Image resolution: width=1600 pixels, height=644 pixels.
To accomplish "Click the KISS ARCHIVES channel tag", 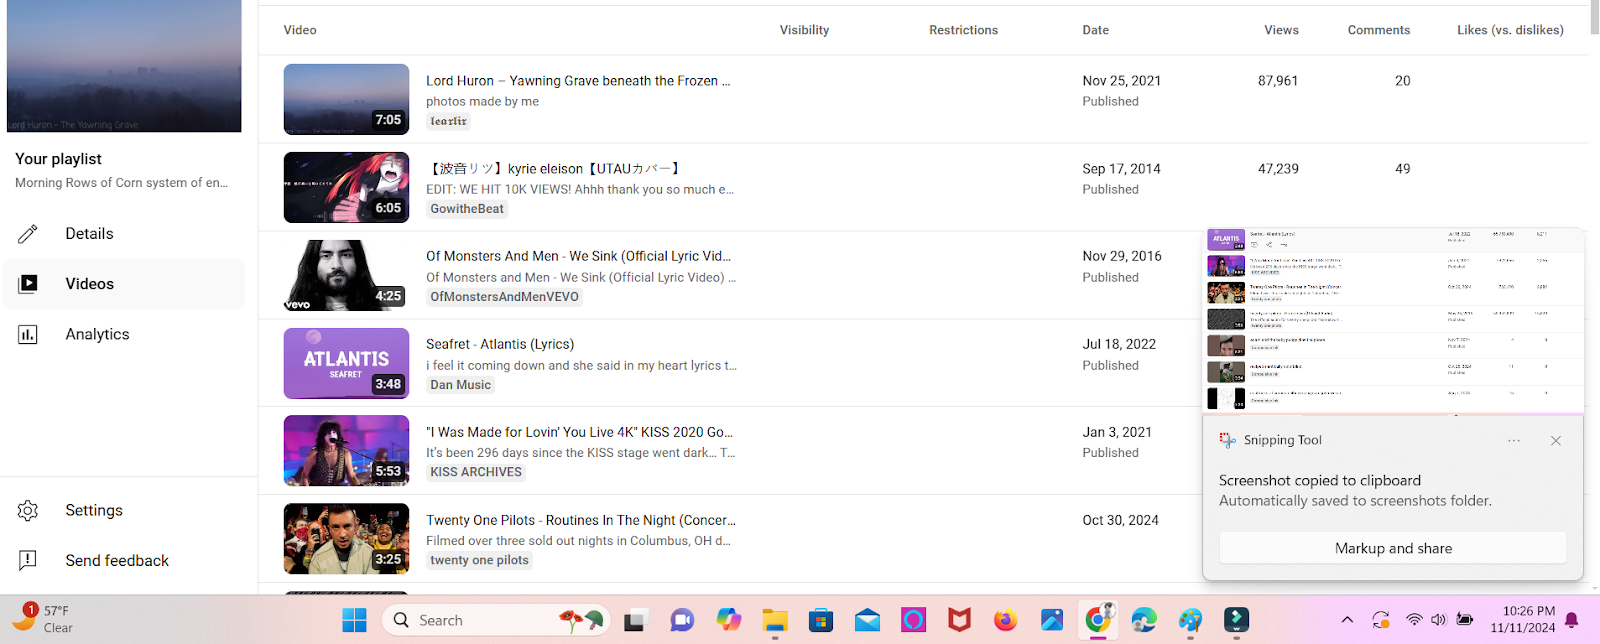I will pos(476,472).
